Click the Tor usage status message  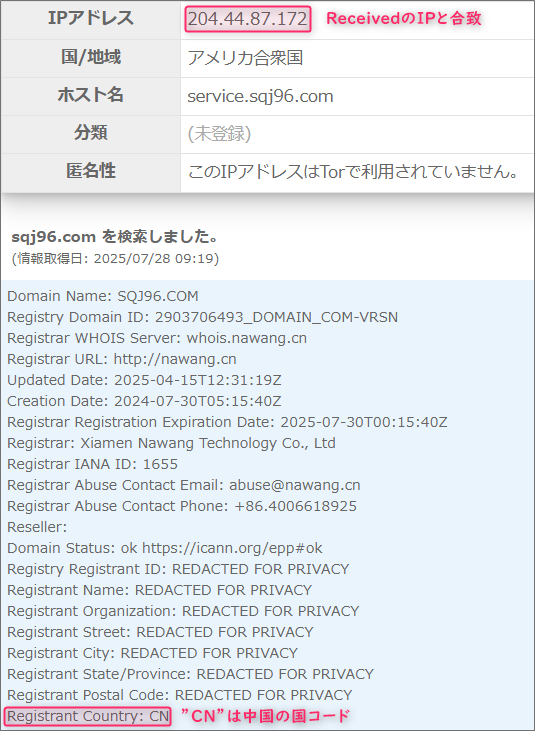tap(353, 172)
